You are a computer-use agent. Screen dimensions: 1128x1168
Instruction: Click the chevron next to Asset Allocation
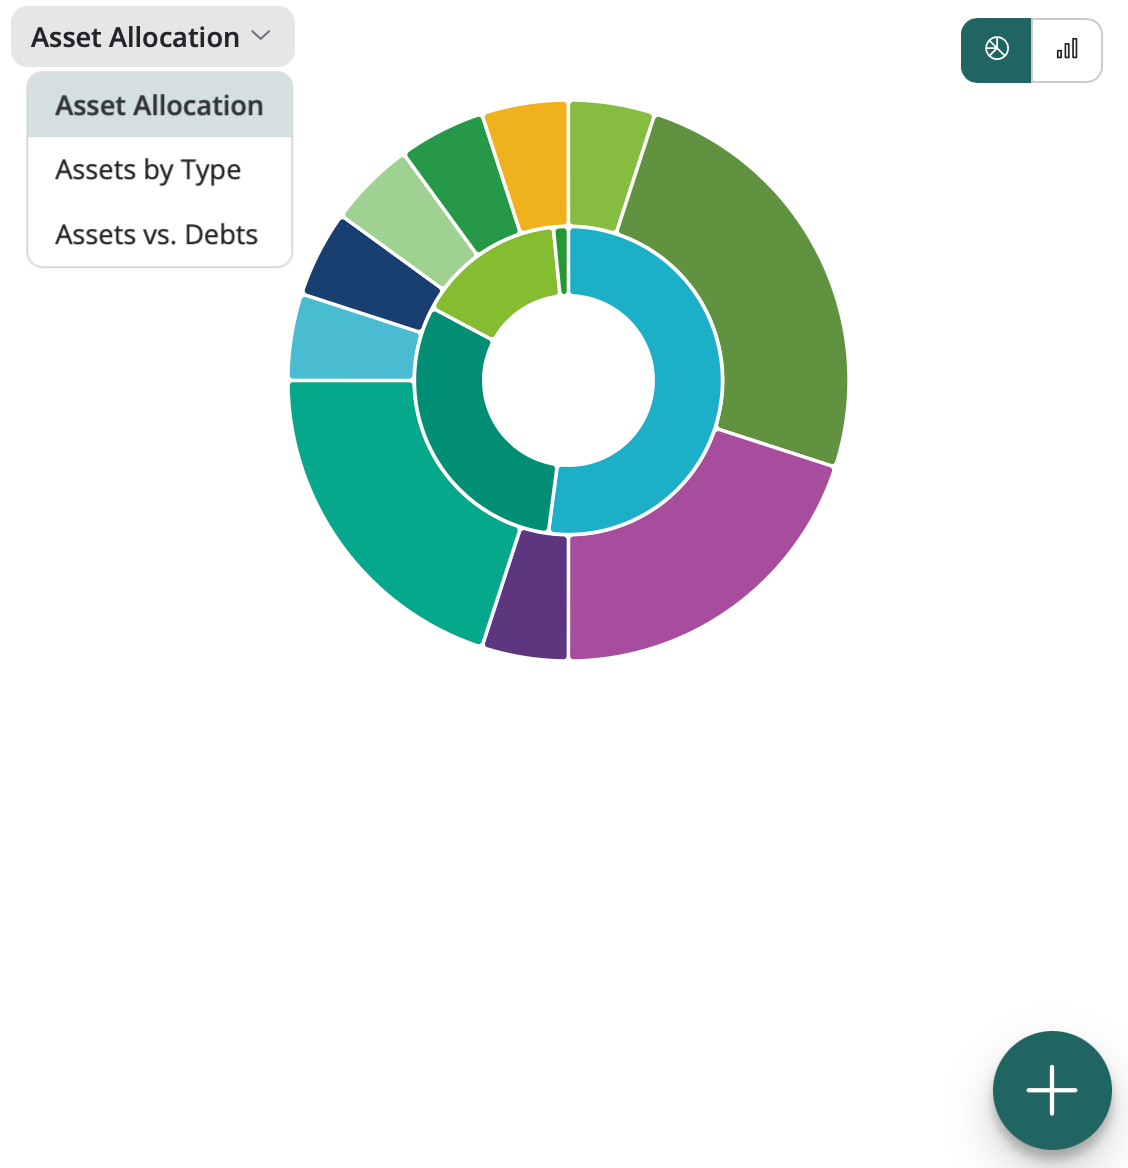pos(262,36)
